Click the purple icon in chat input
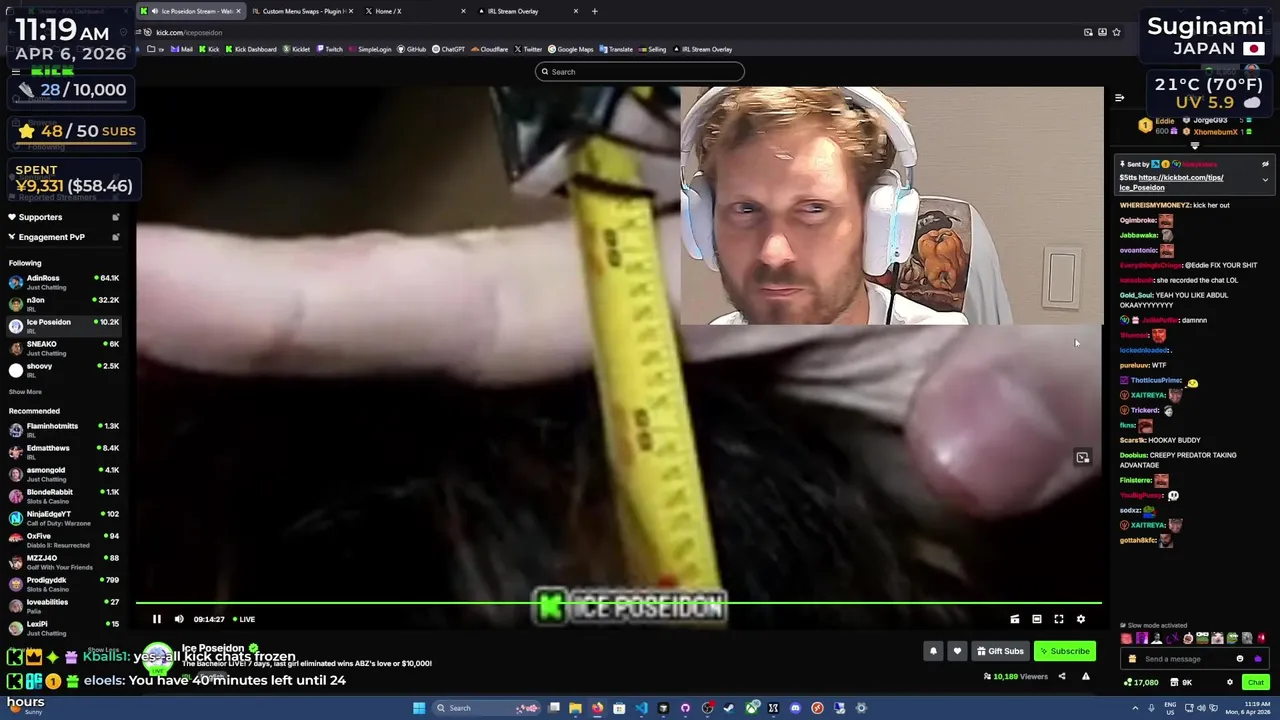Screen dimensions: 1280x720 click(1257, 659)
